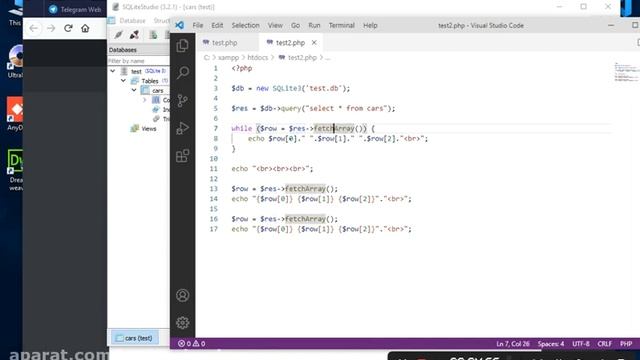The width and height of the screenshot is (640, 360).
Task: Open the Manage gear icon
Action: (x=182, y=322)
